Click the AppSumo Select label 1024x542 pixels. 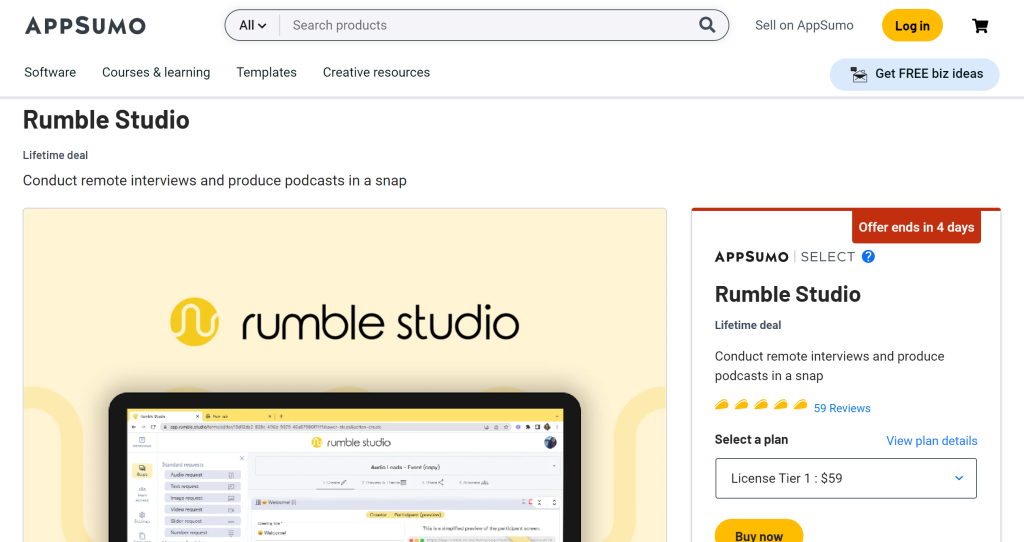point(784,257)
